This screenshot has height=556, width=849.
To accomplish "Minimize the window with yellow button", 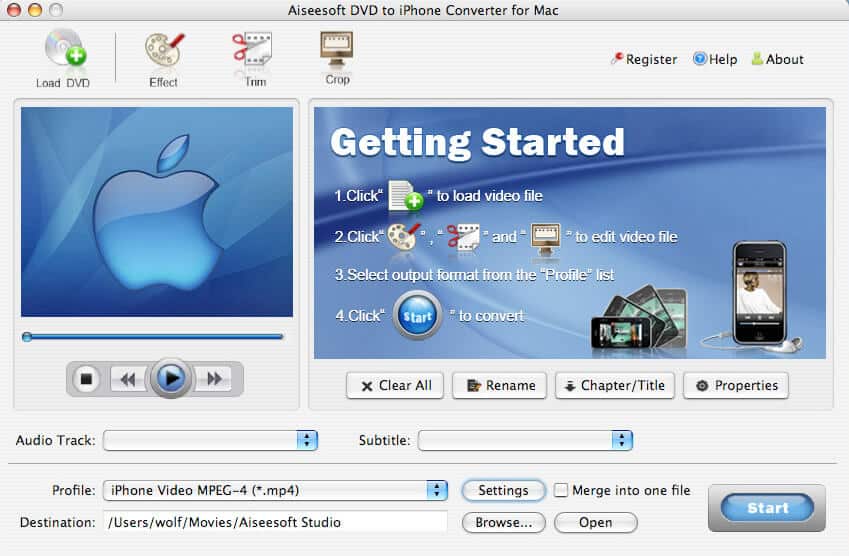I will 35,10.
